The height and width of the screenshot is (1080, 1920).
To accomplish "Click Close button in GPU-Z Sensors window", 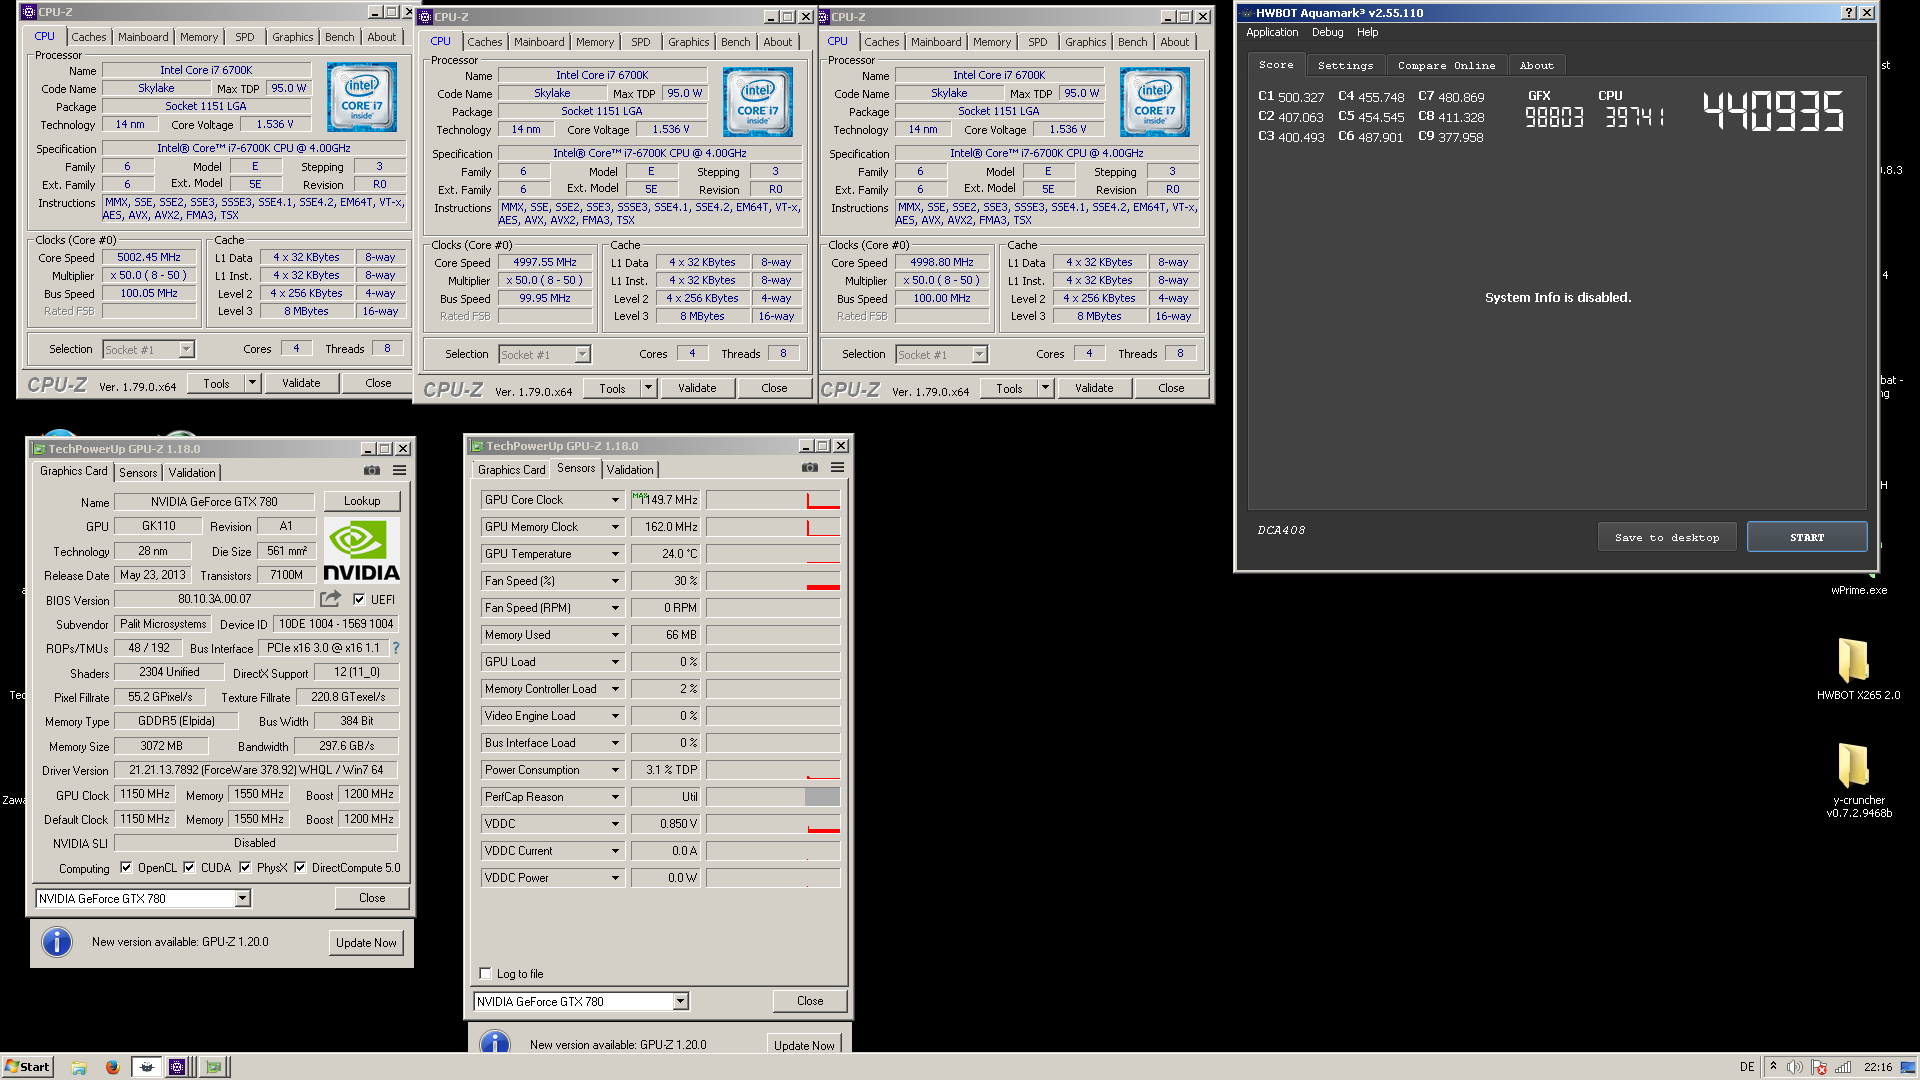I will 810,1000.
